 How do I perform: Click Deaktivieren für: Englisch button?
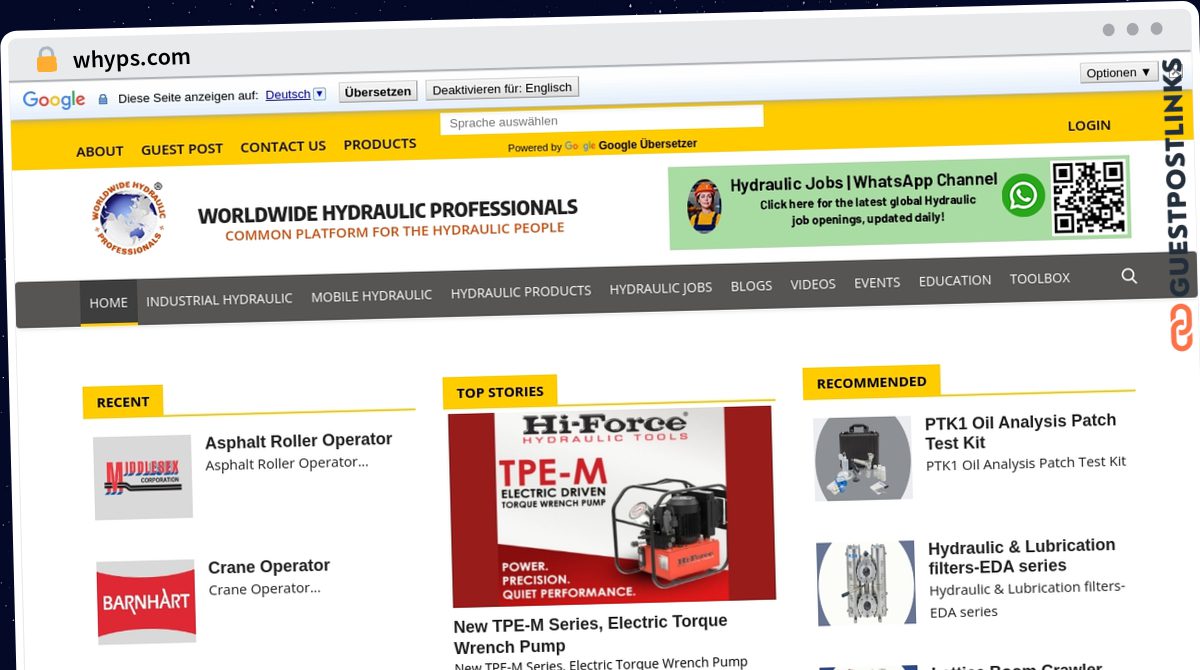click(x=502, y=89)
